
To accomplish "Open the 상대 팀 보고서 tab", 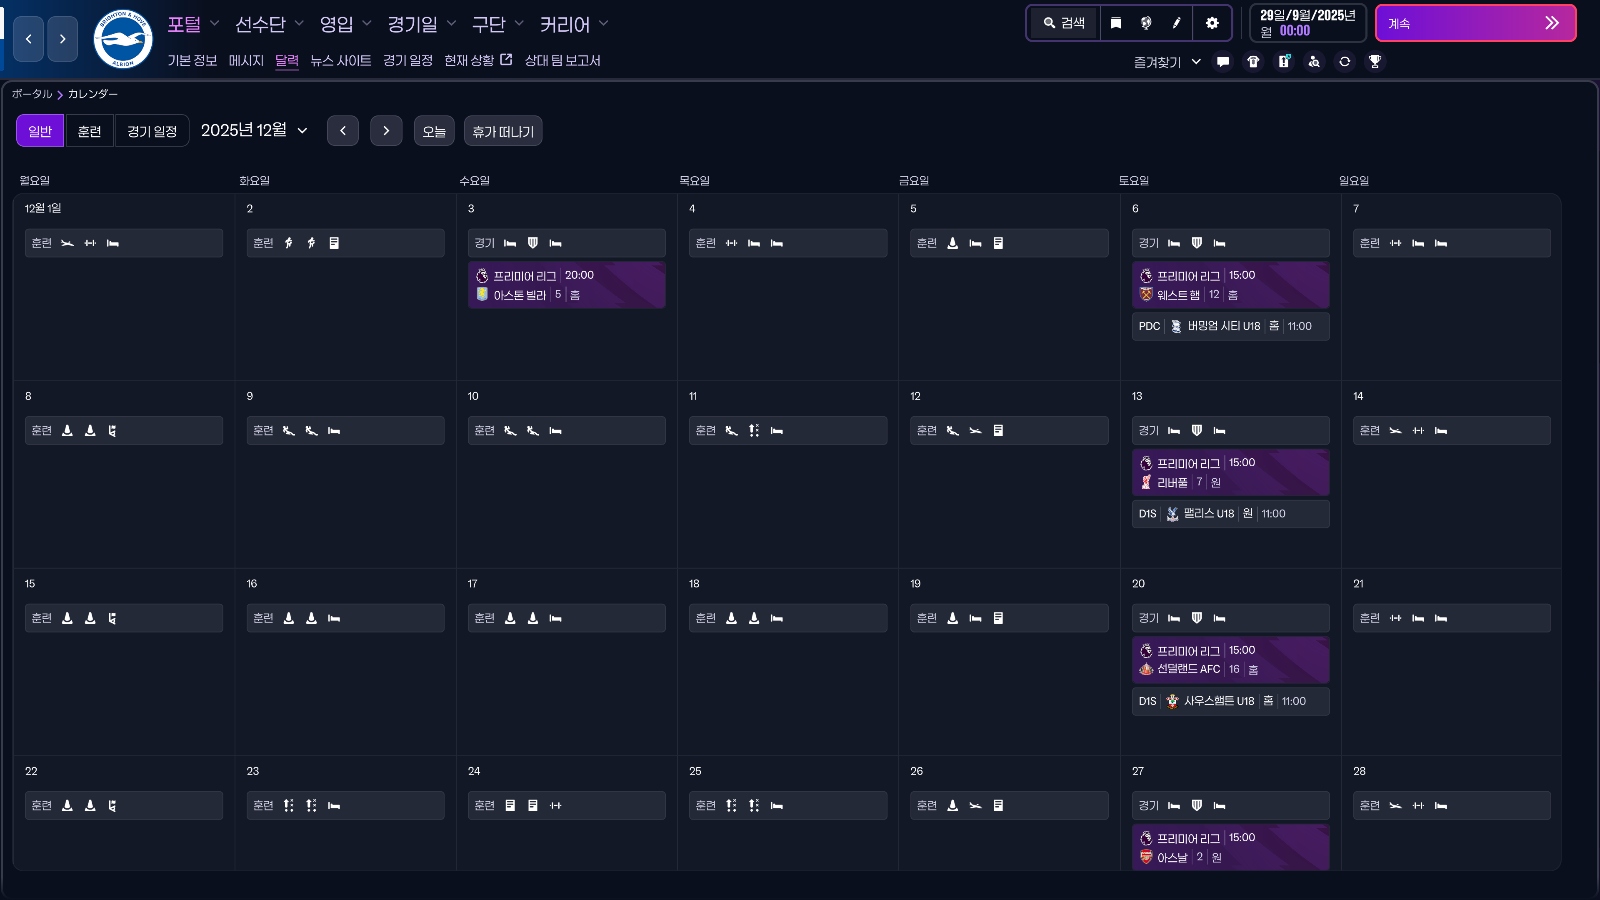I will [x=562, y=60].
